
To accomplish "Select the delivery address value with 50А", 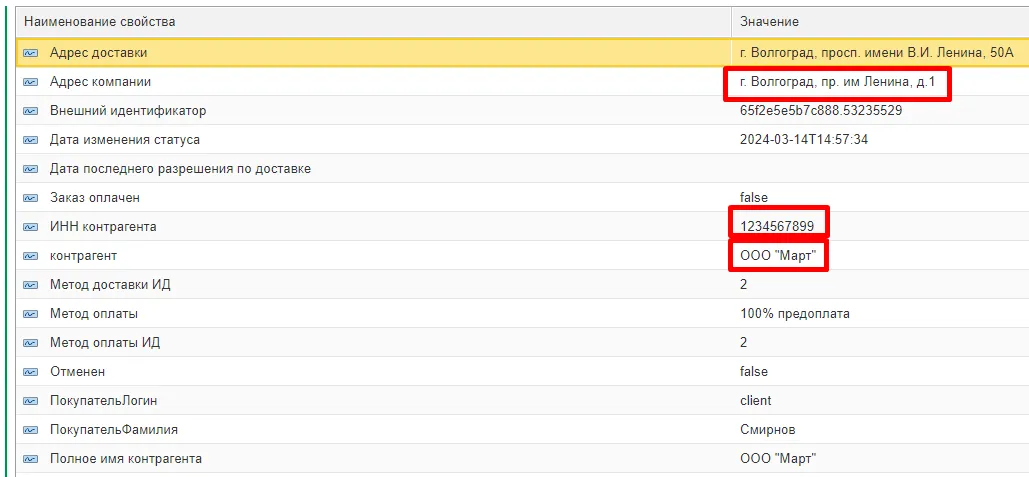I will coord(876,53).
